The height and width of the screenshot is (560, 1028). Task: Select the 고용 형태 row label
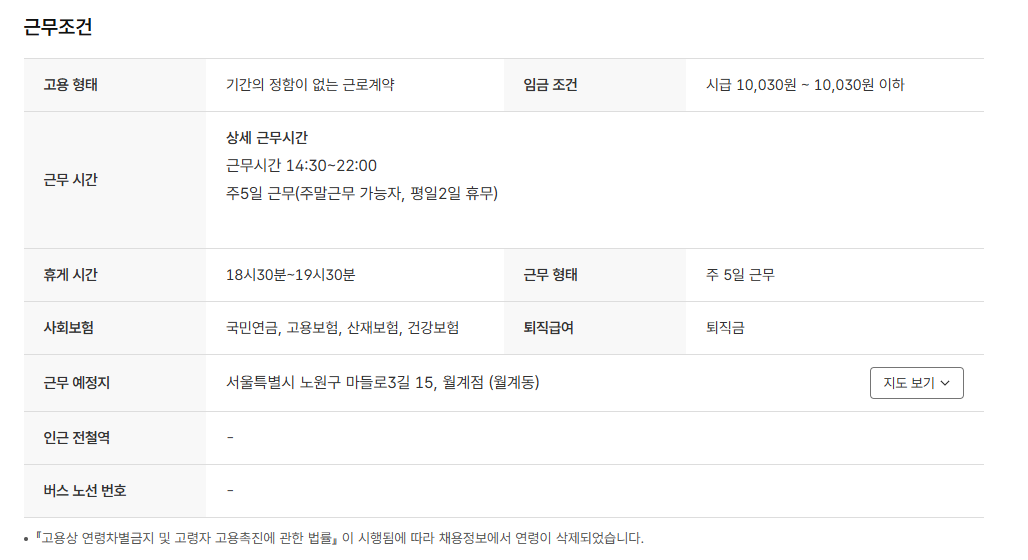(x=70, y=85)
